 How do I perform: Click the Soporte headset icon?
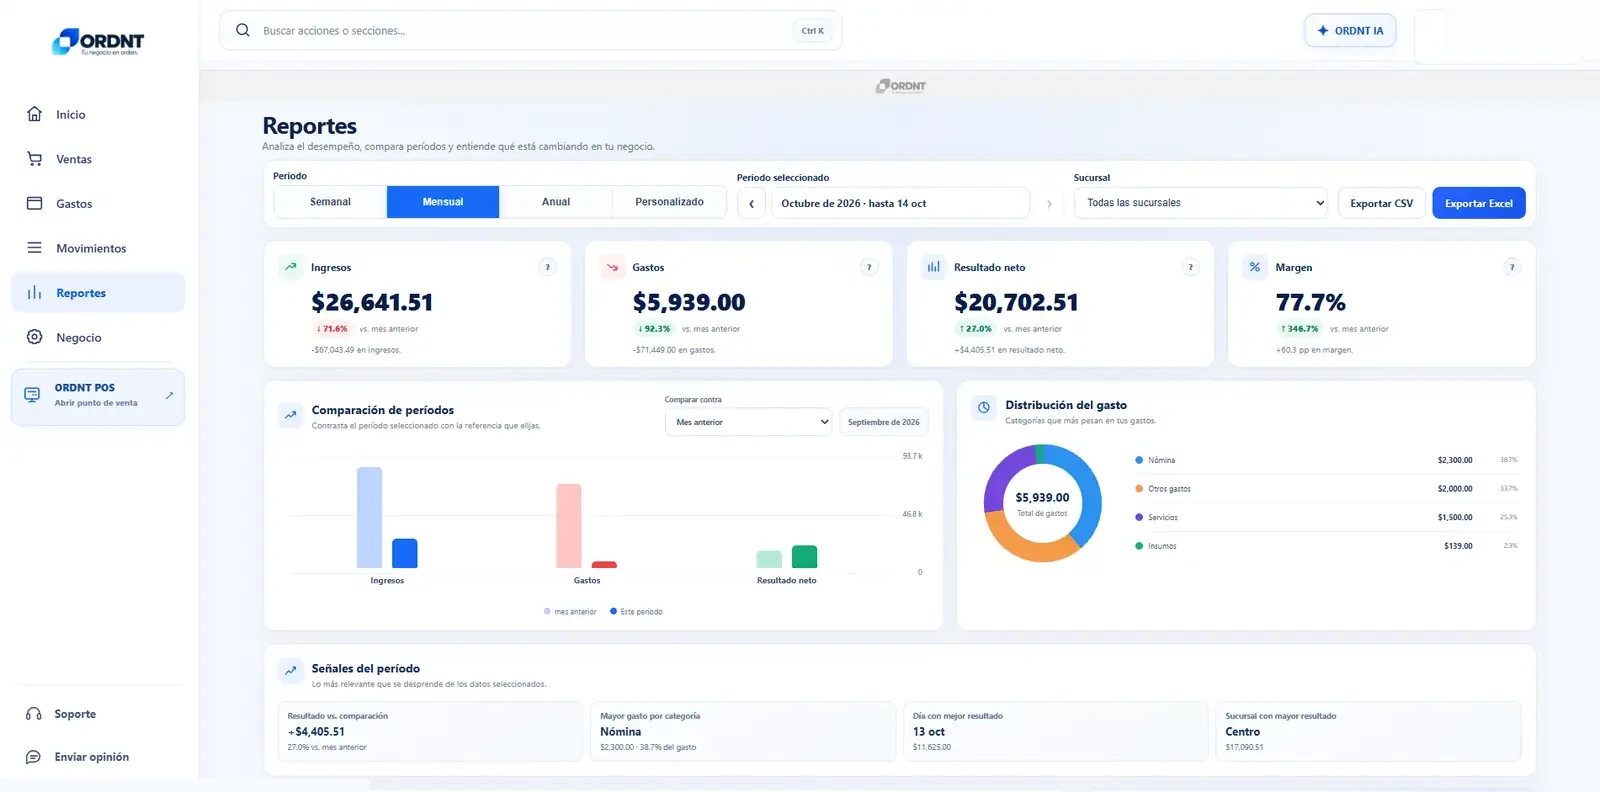(x=34, y=714)
